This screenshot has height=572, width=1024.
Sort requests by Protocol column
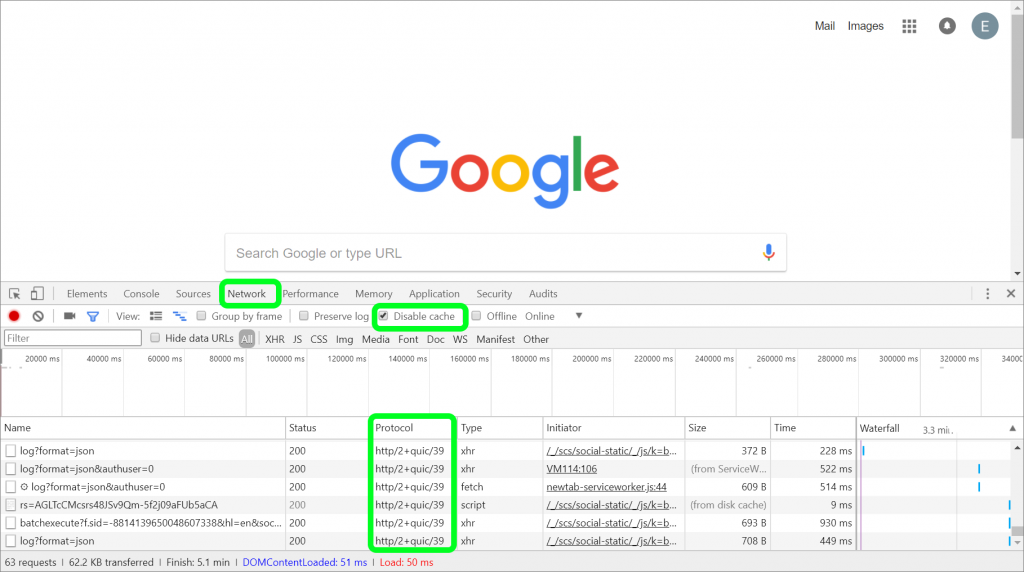[x=413, y=428]
